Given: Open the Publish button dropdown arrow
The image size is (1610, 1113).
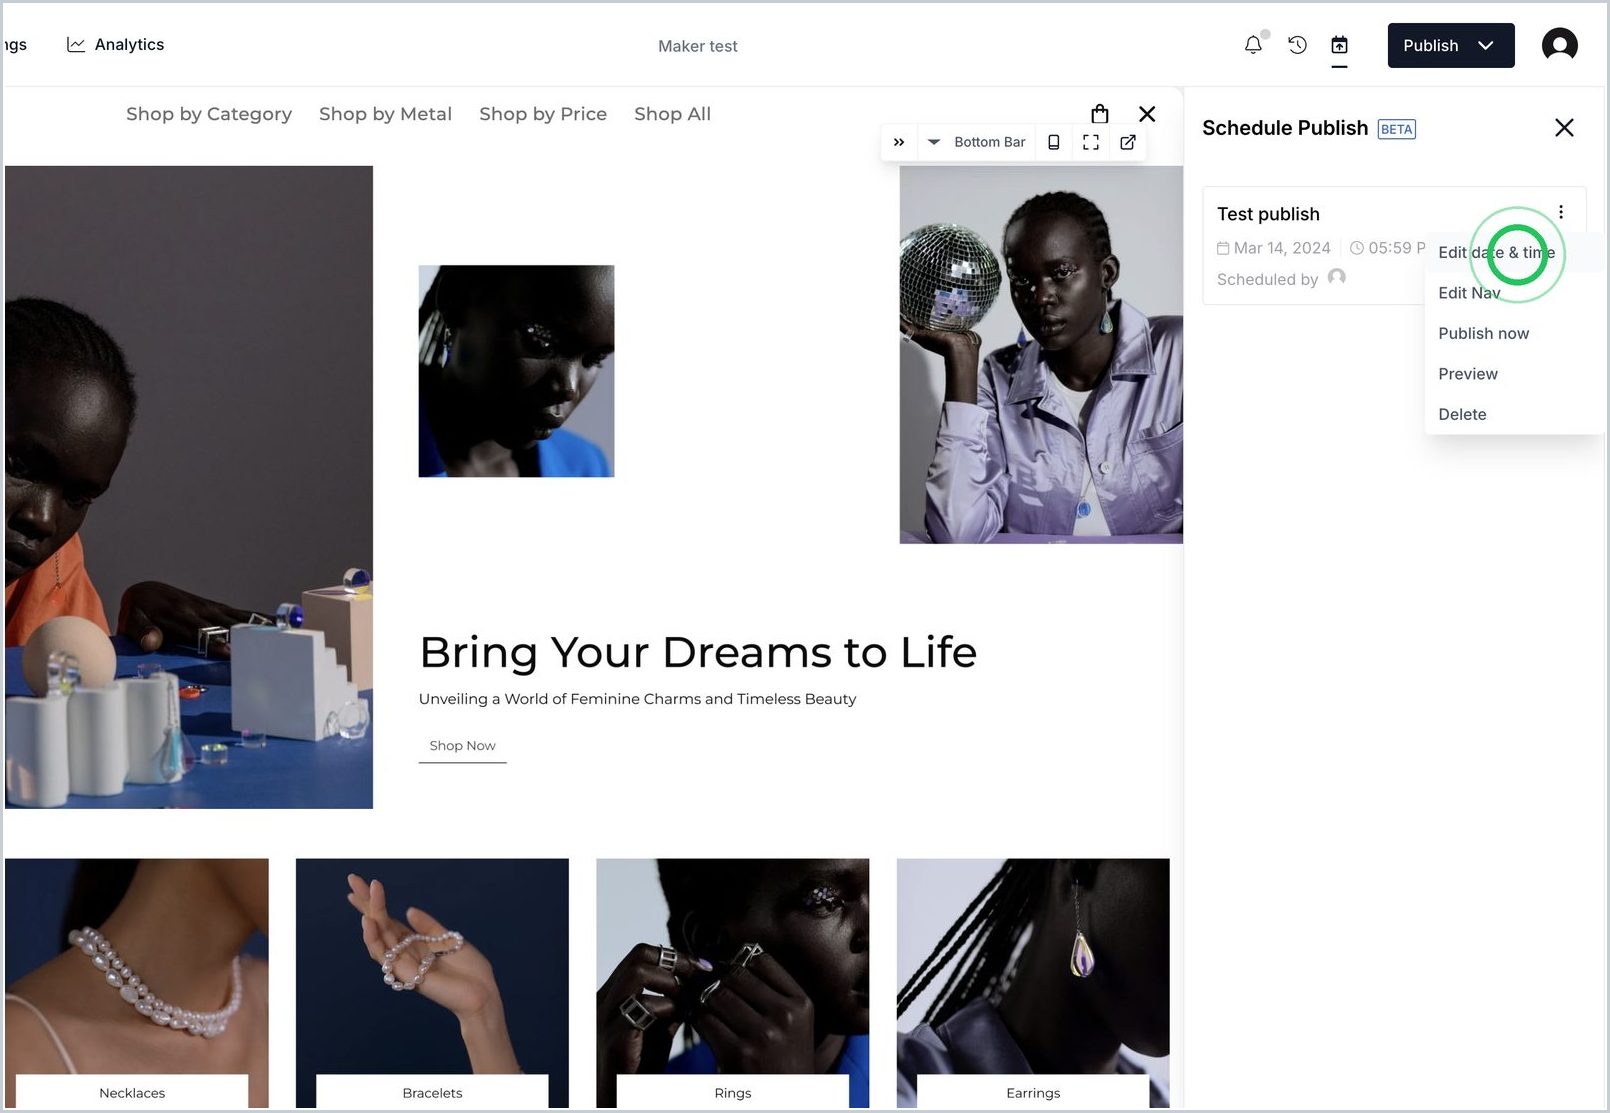Looking at the screenshot, I should click(1486, 45).
